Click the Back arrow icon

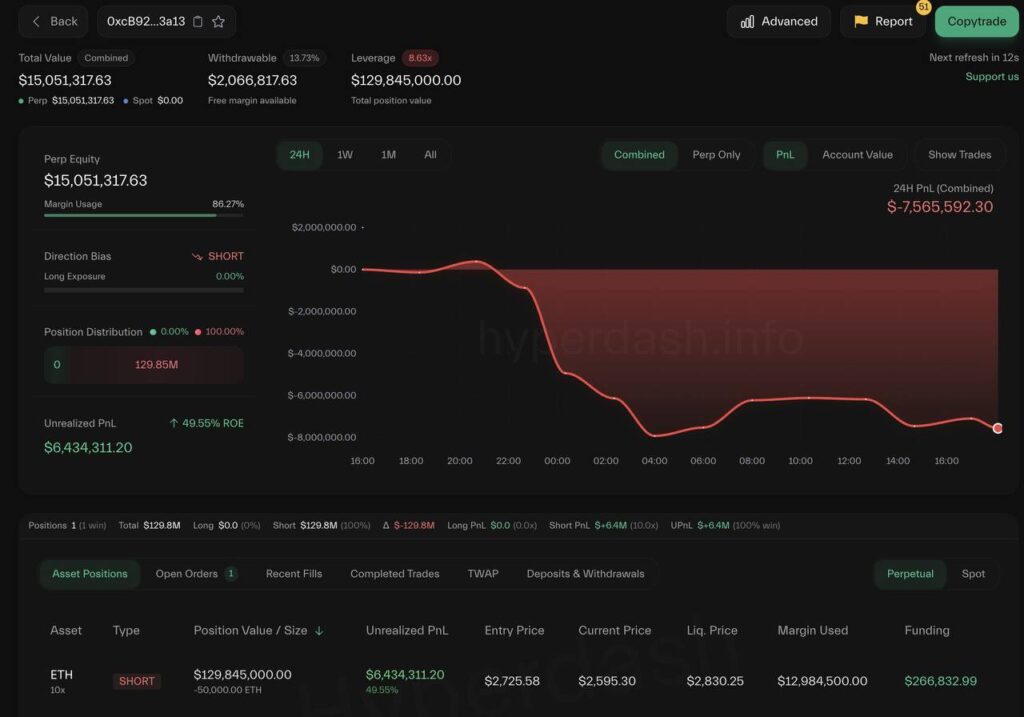[37, 21]
